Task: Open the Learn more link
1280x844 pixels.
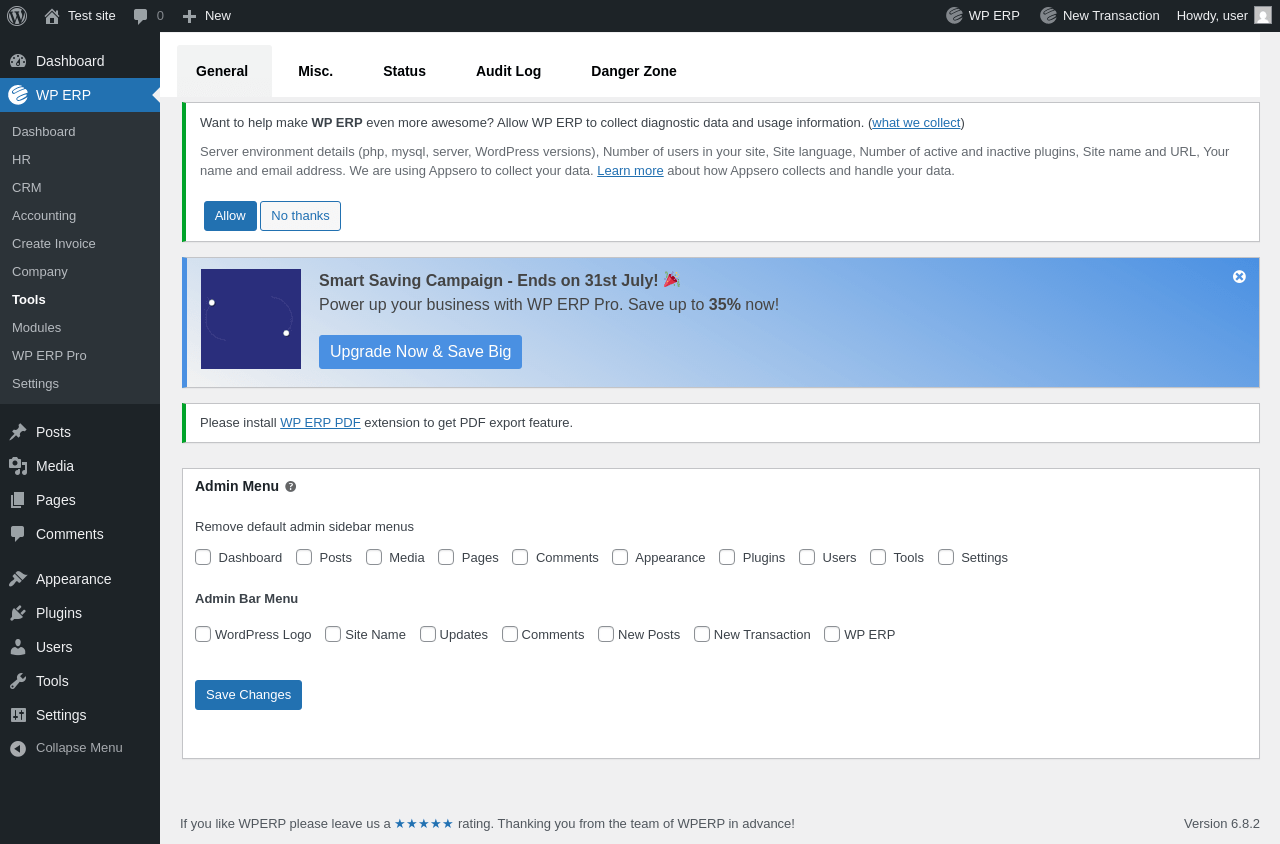Action: tap(630, 170)
